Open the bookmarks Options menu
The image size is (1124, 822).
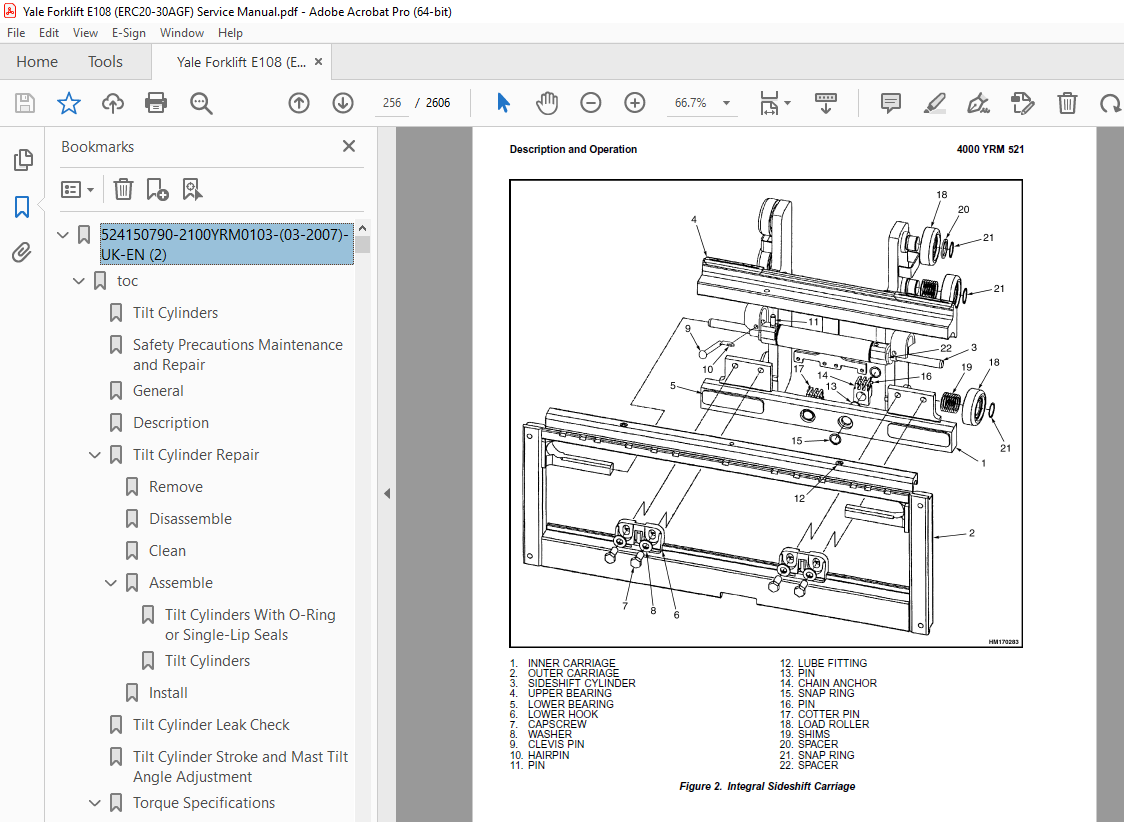[x=77, y=190]
